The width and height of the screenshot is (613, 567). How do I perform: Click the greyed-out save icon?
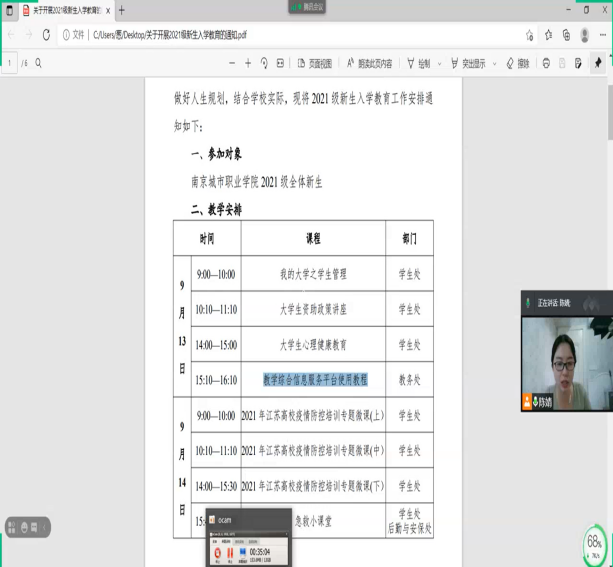click(x=562, y=63)
